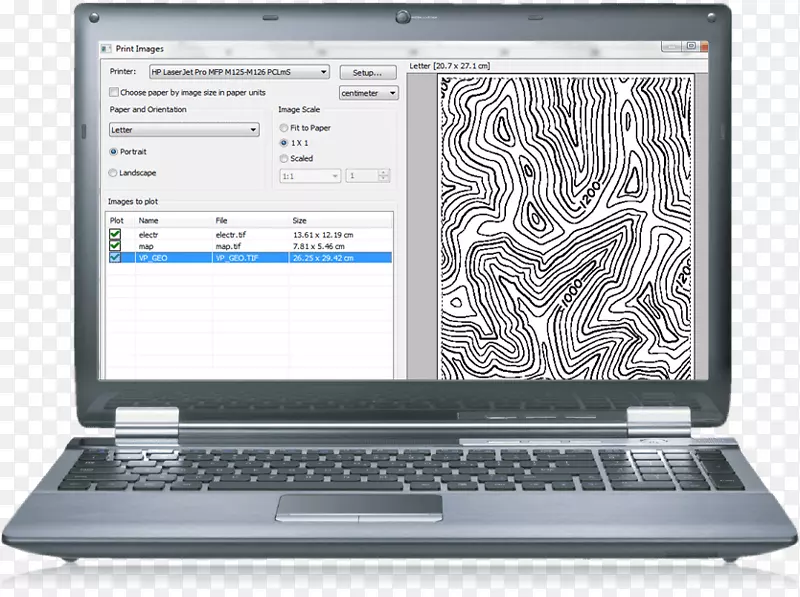Expand the Letter paper size dropdown
Viewport: 800px width, 597px height.
point(184,129)
